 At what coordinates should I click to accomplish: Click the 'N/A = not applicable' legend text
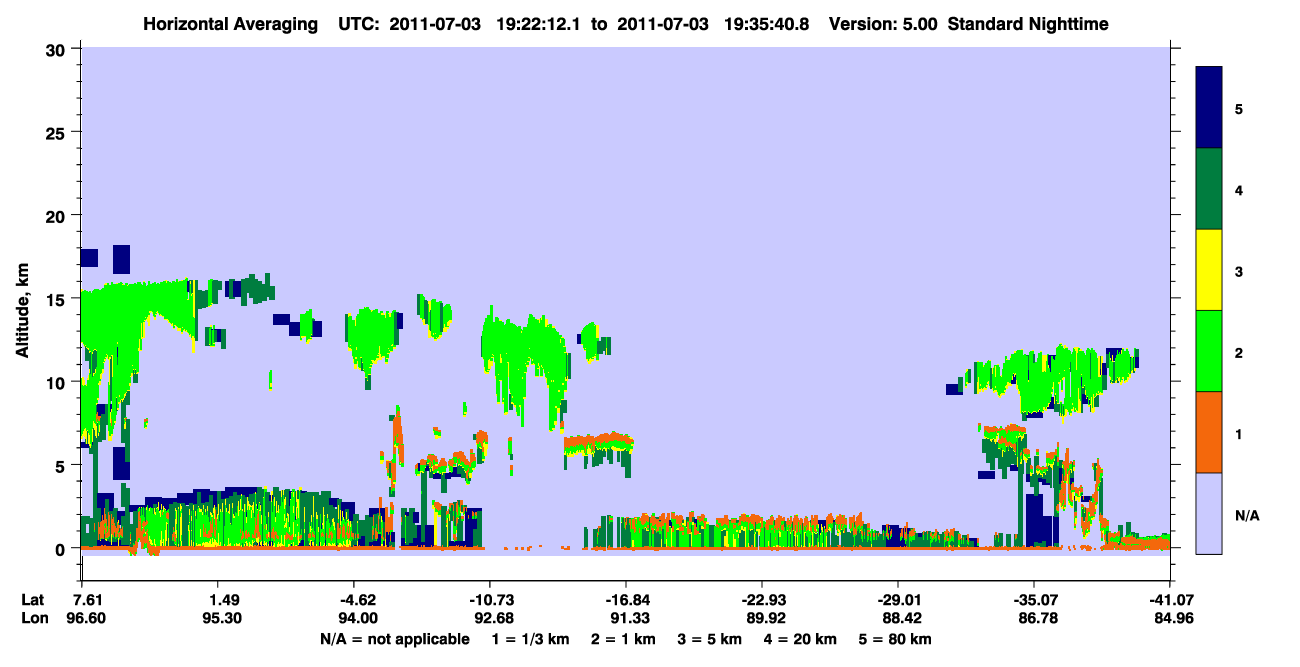(394, 639)
